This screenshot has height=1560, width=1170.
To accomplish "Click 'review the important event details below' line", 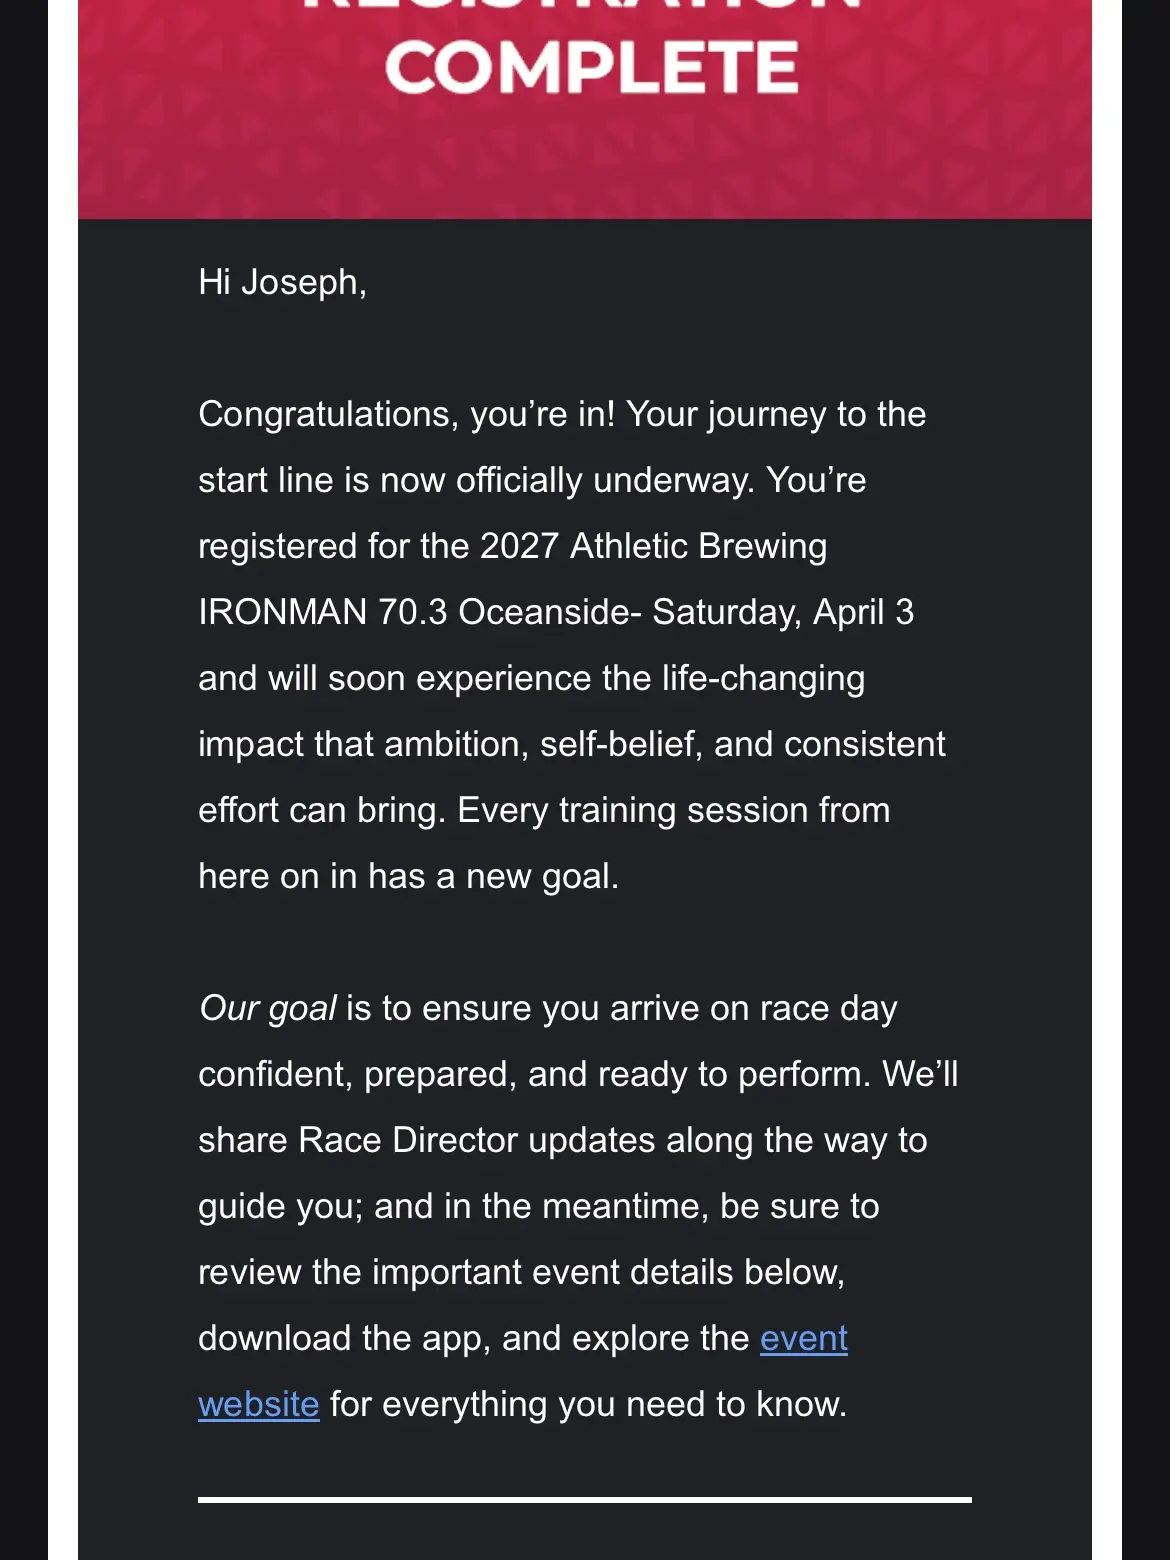I will click(x=521, y=1272).
